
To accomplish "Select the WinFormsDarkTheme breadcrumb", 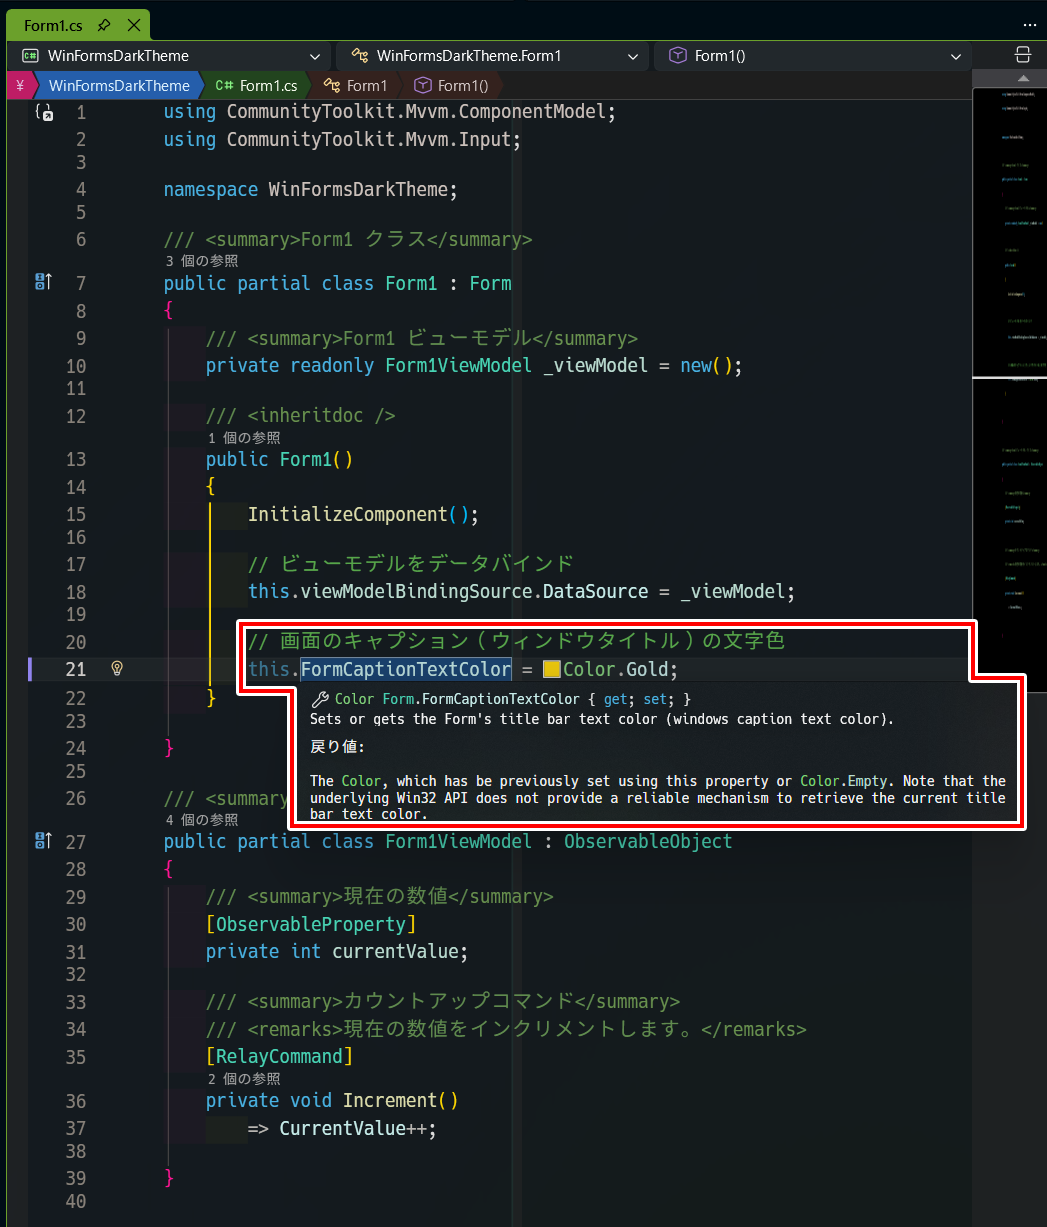I will pos(119,86).
